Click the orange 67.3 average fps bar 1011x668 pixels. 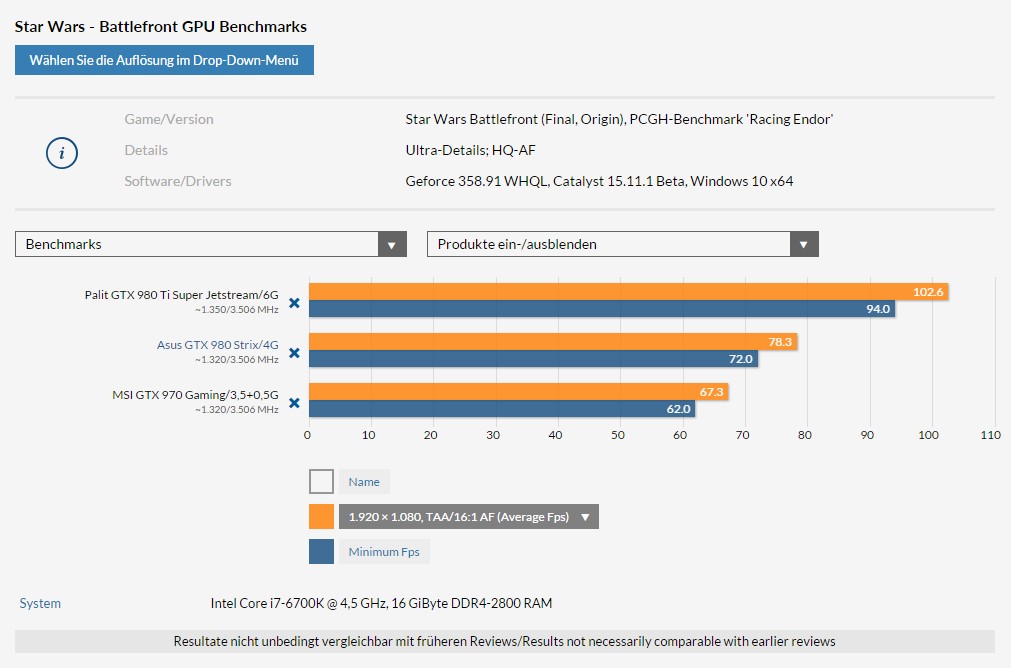[x=519, y=392]
